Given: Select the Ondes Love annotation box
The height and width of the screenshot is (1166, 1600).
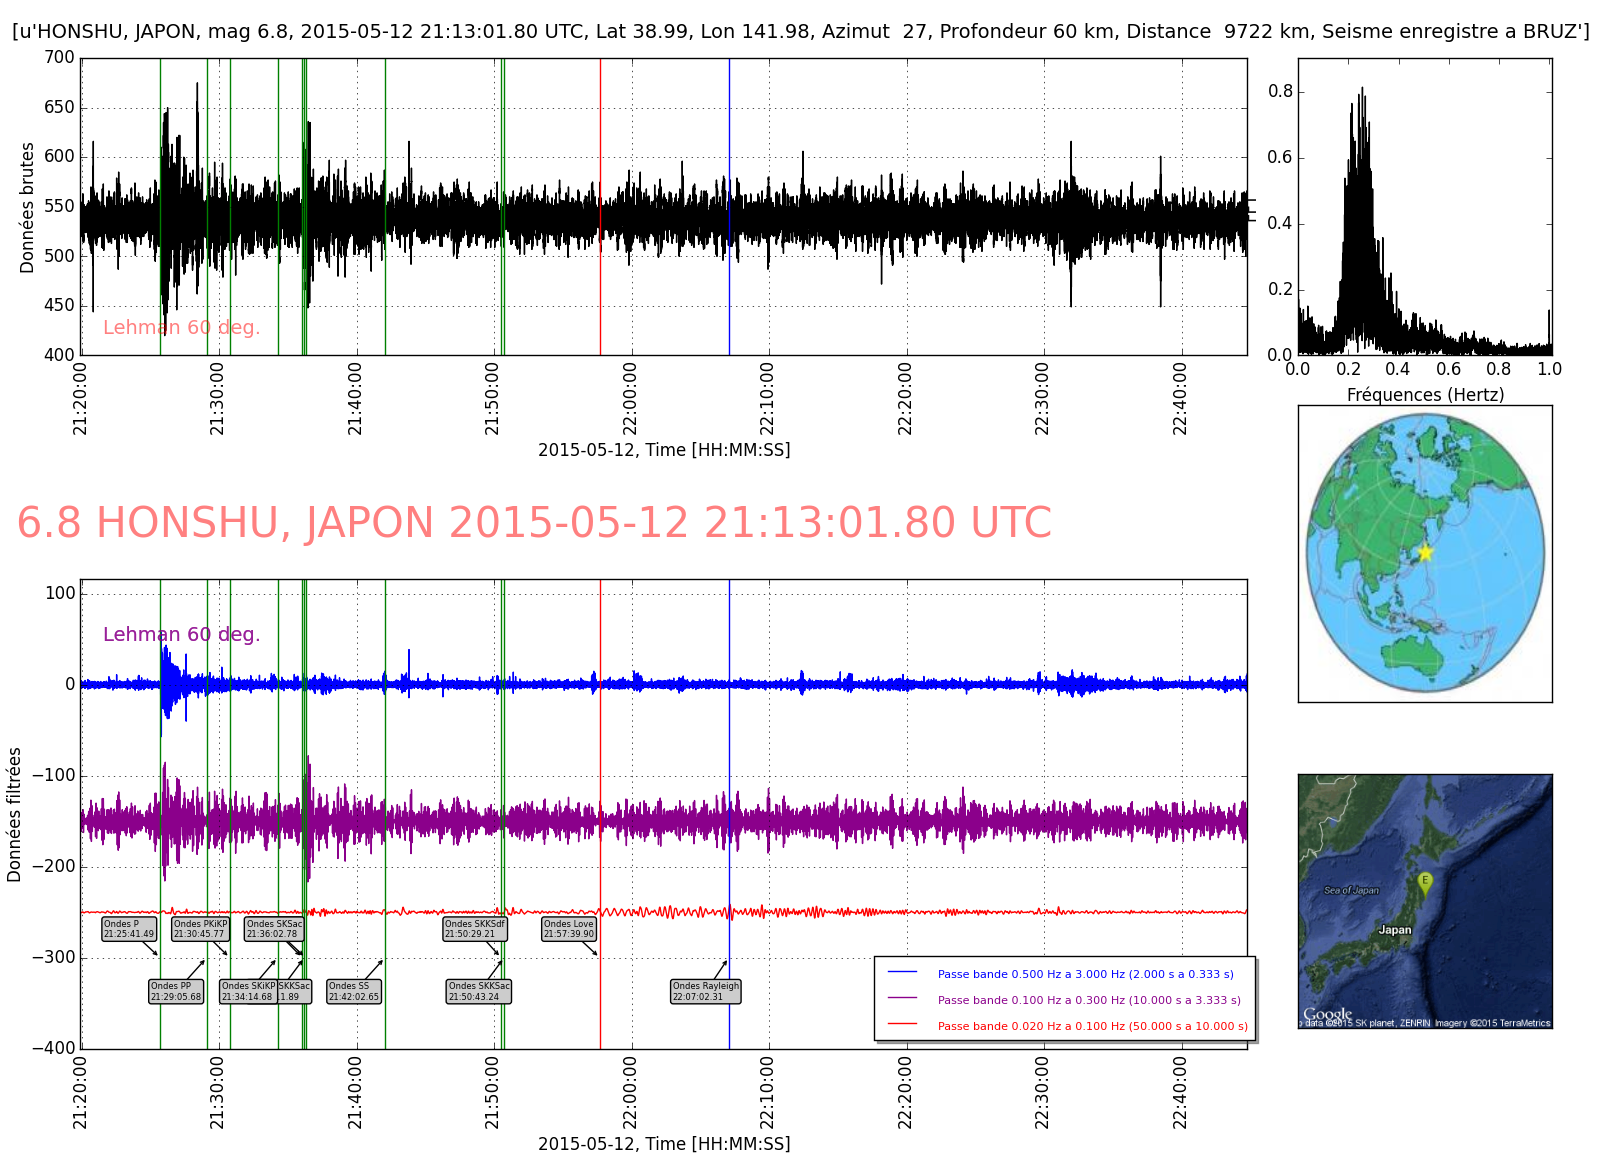Looking at the screenshot, I should (569, 929).
